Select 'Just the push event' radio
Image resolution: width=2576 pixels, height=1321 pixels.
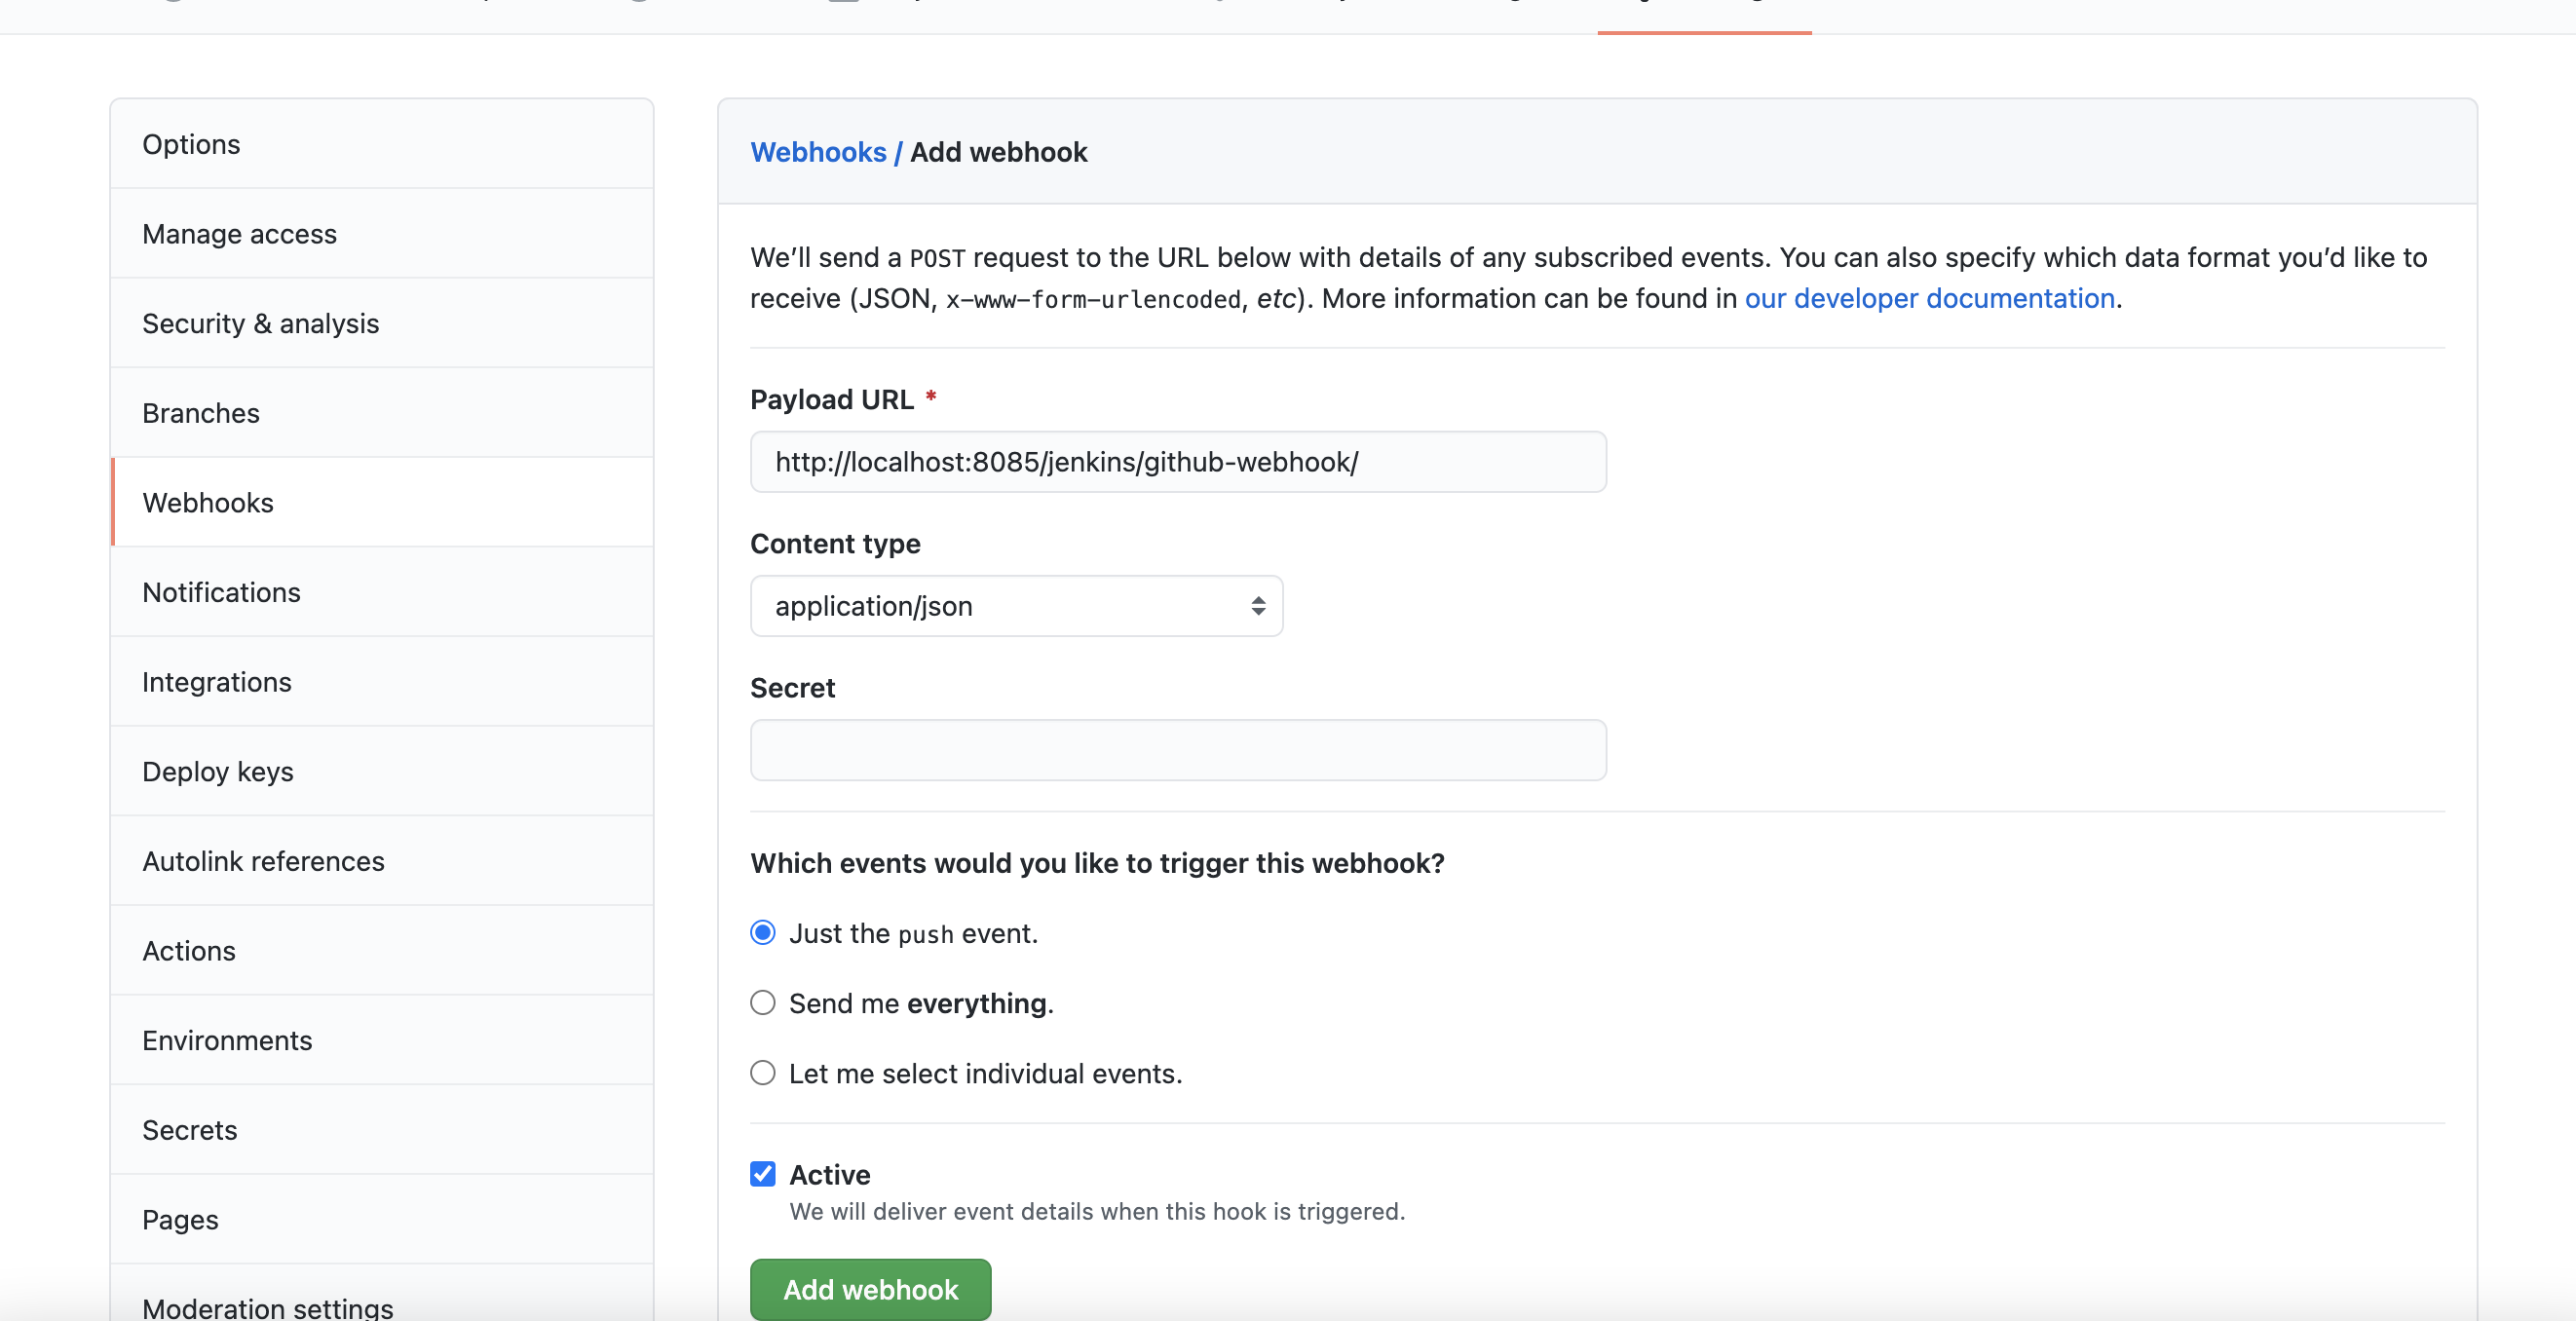pos(763,933)
